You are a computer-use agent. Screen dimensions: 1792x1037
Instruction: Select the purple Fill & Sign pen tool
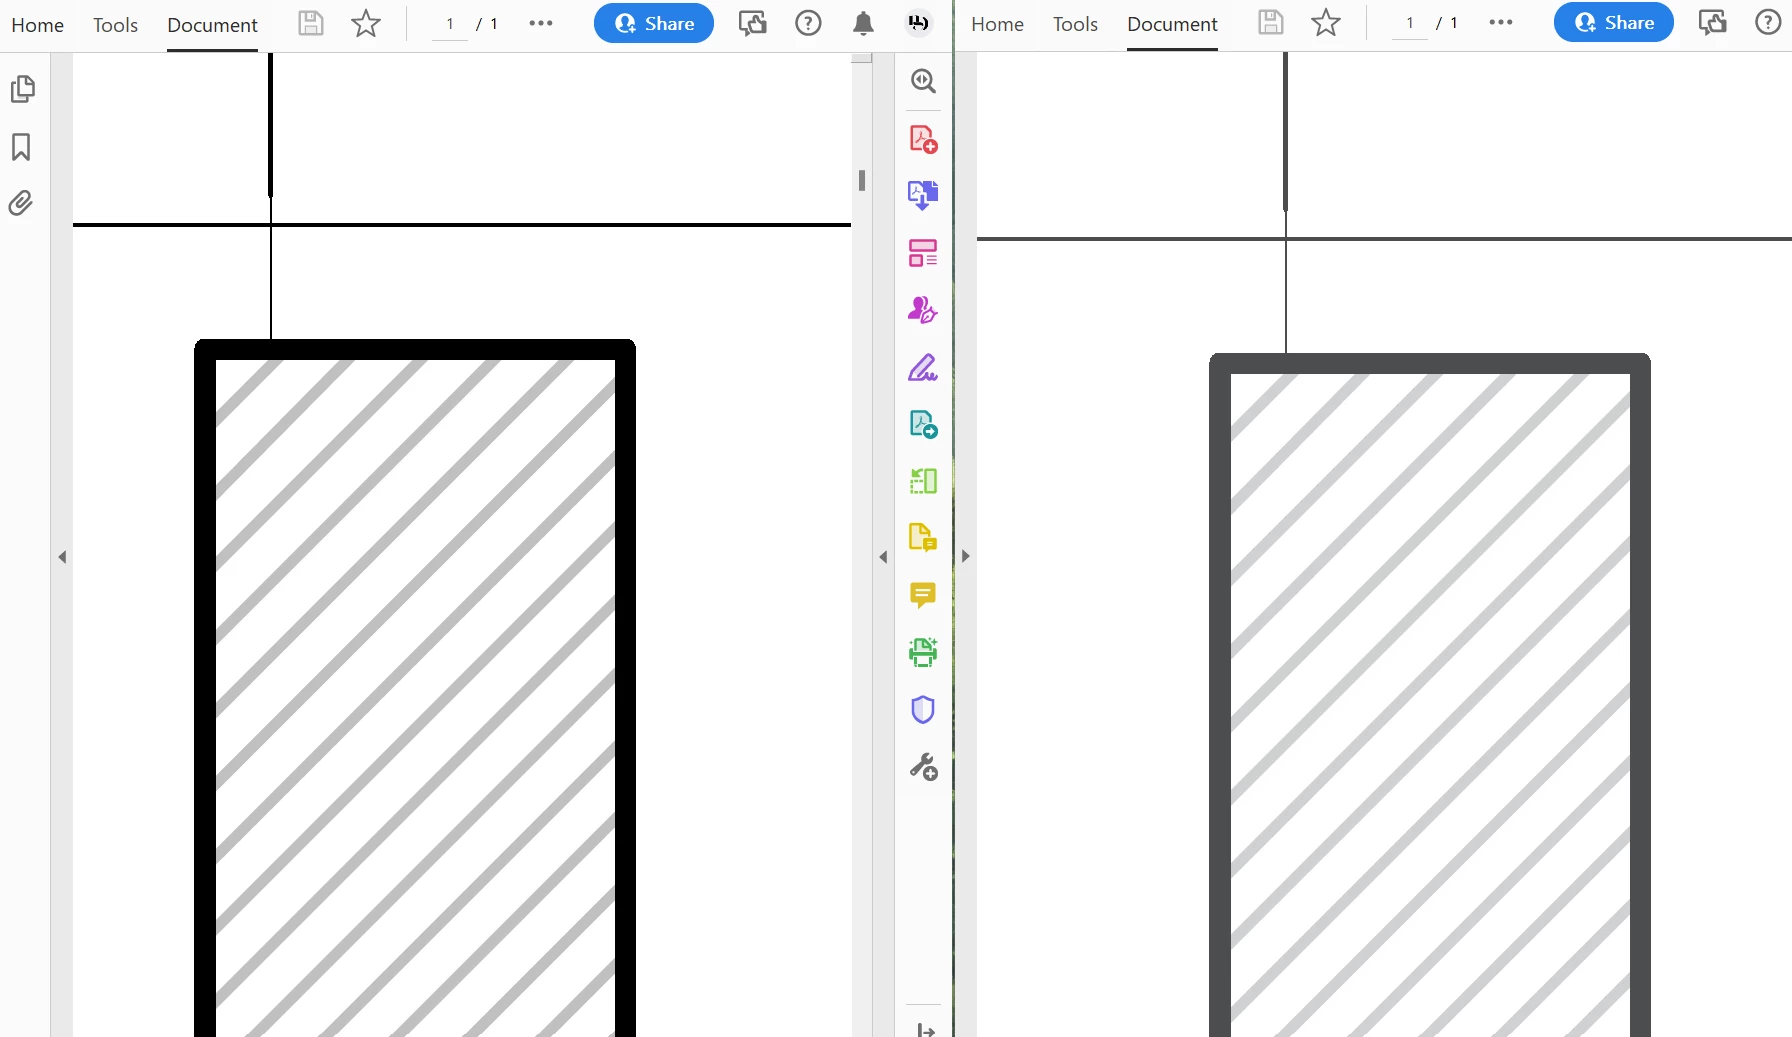tap(923, 368)
